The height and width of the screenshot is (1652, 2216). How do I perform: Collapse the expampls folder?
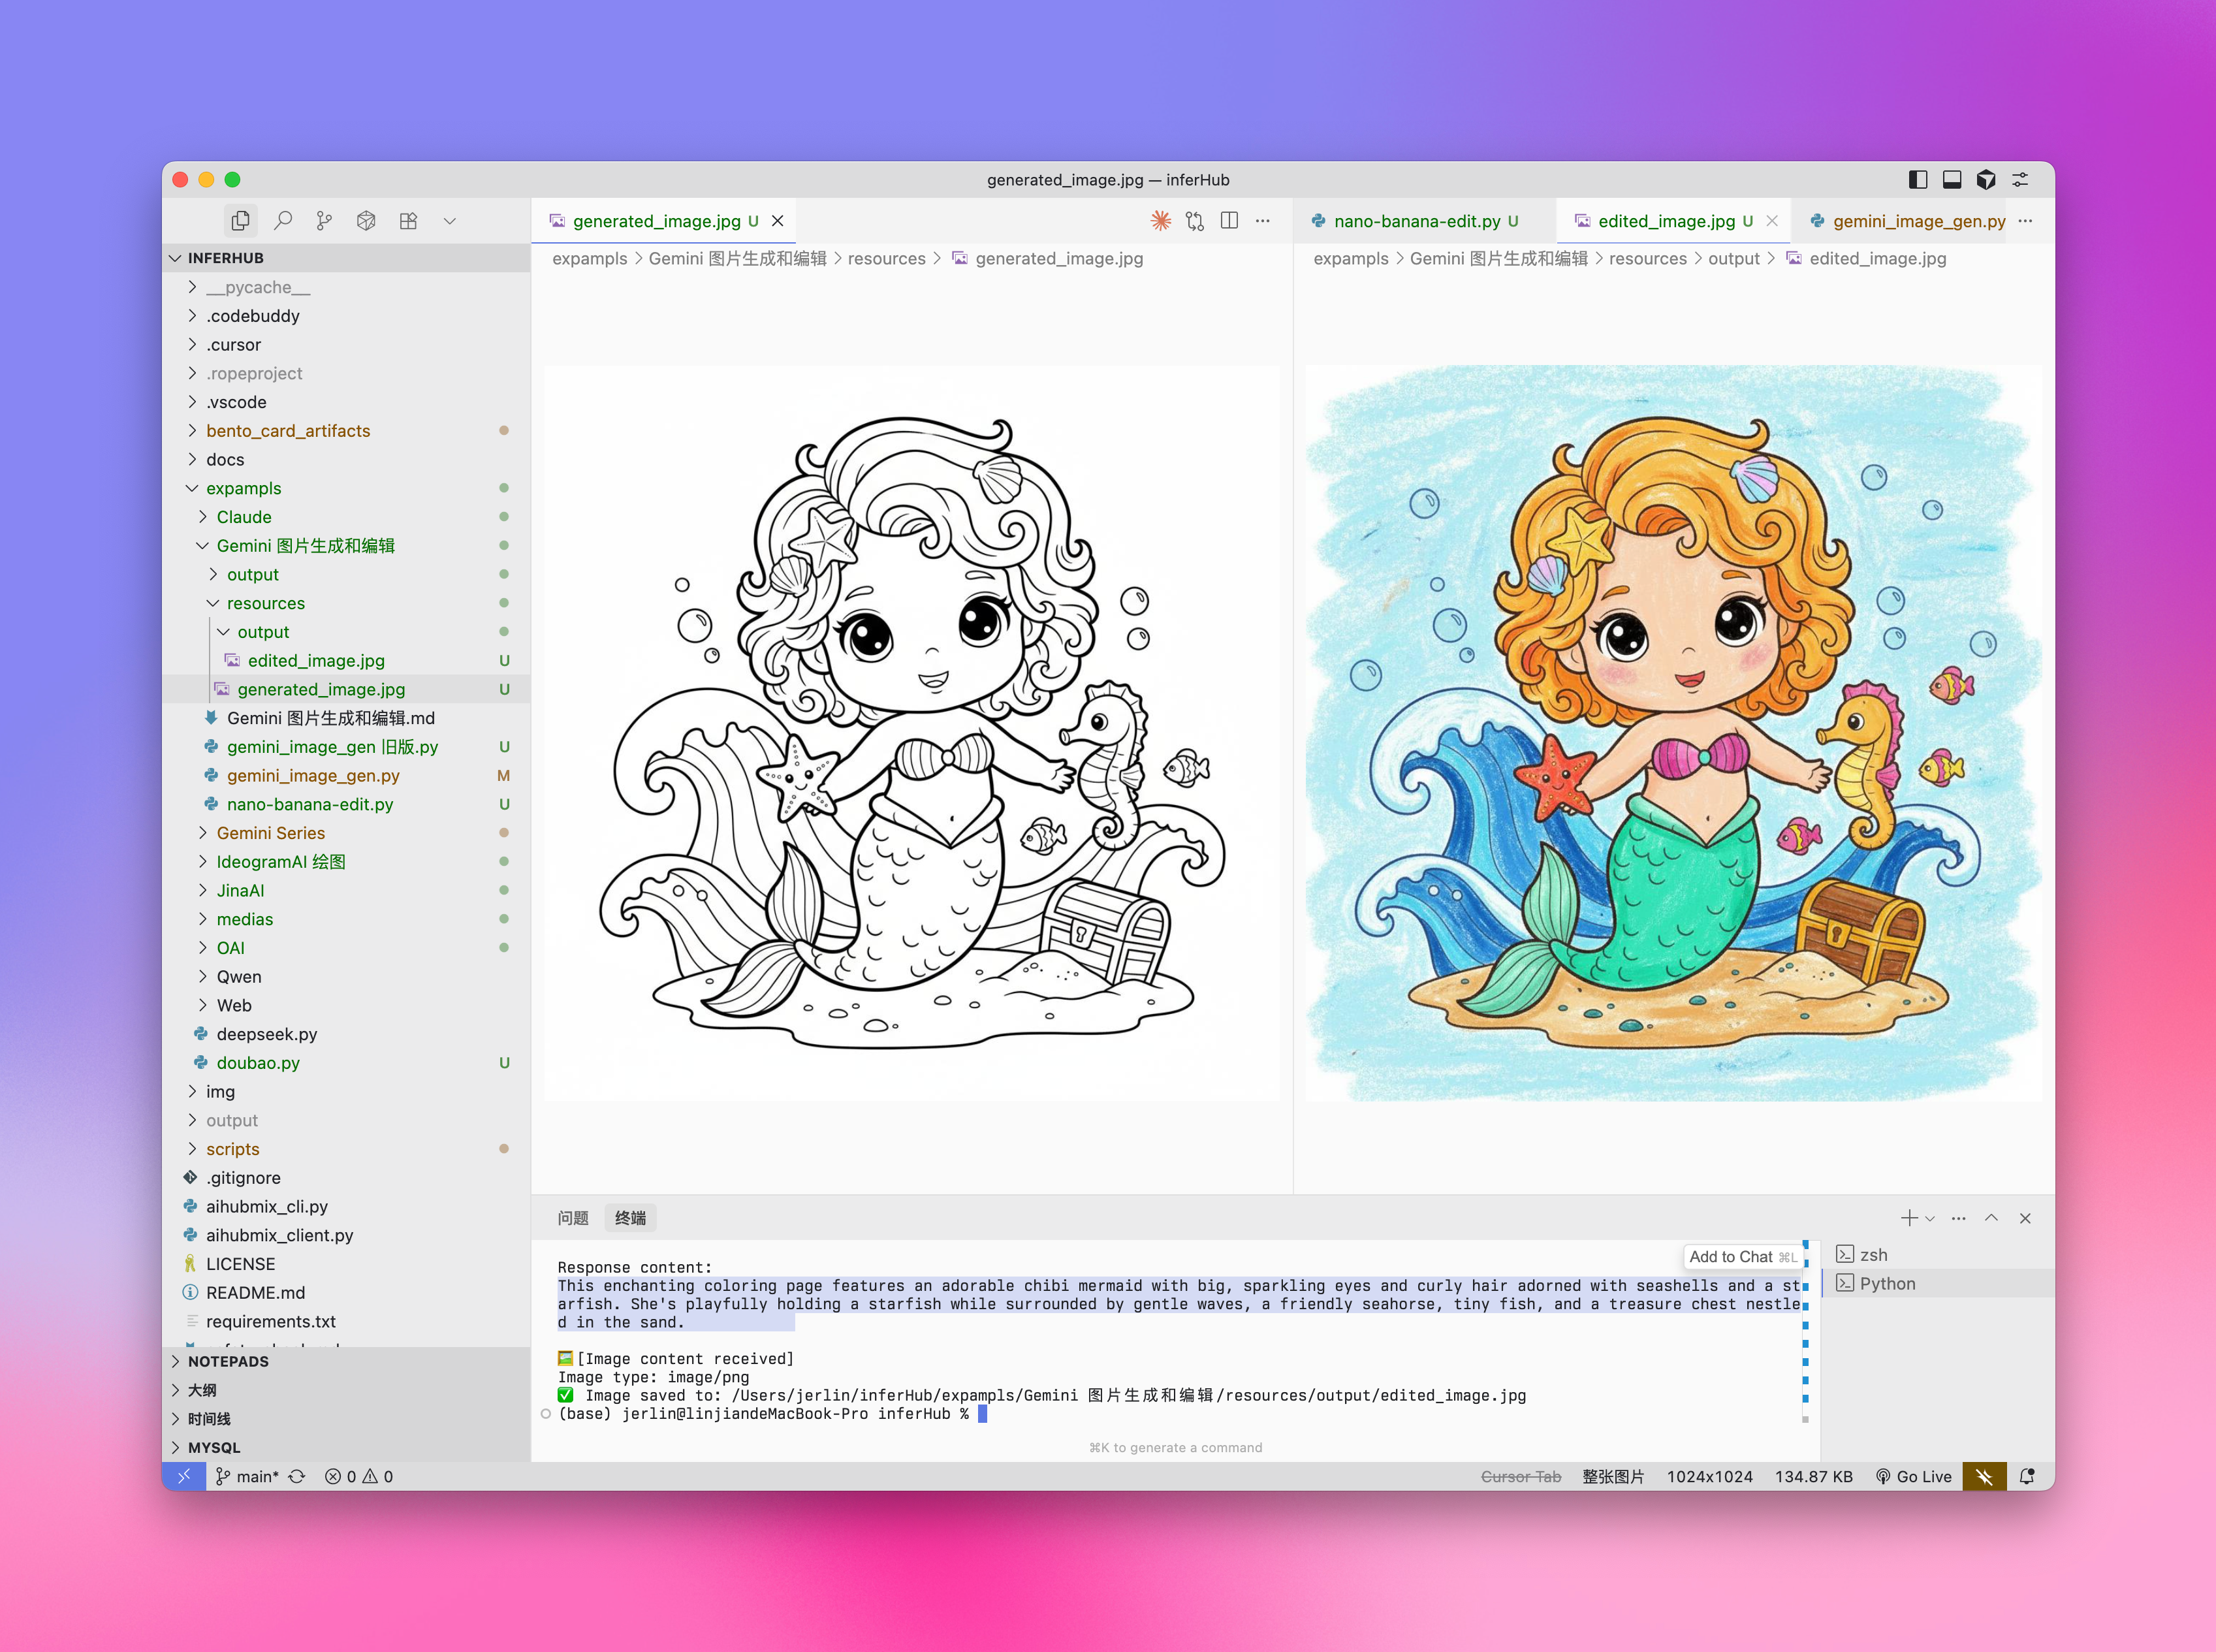coord(243,488)
